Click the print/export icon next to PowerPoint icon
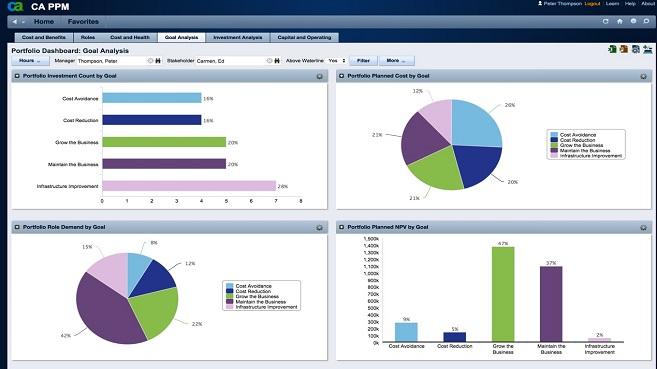The image size is (657, 369). 636,49
